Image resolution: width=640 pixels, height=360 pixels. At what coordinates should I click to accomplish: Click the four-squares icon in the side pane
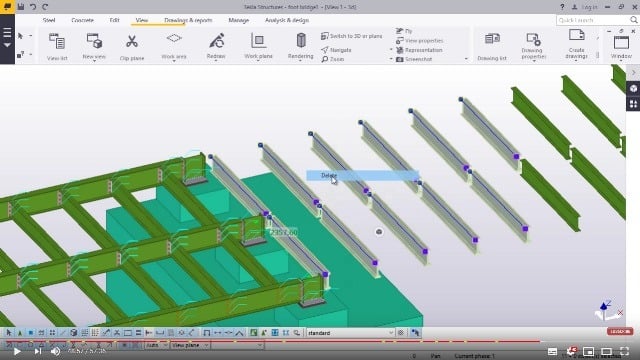[x=633, y=104]
